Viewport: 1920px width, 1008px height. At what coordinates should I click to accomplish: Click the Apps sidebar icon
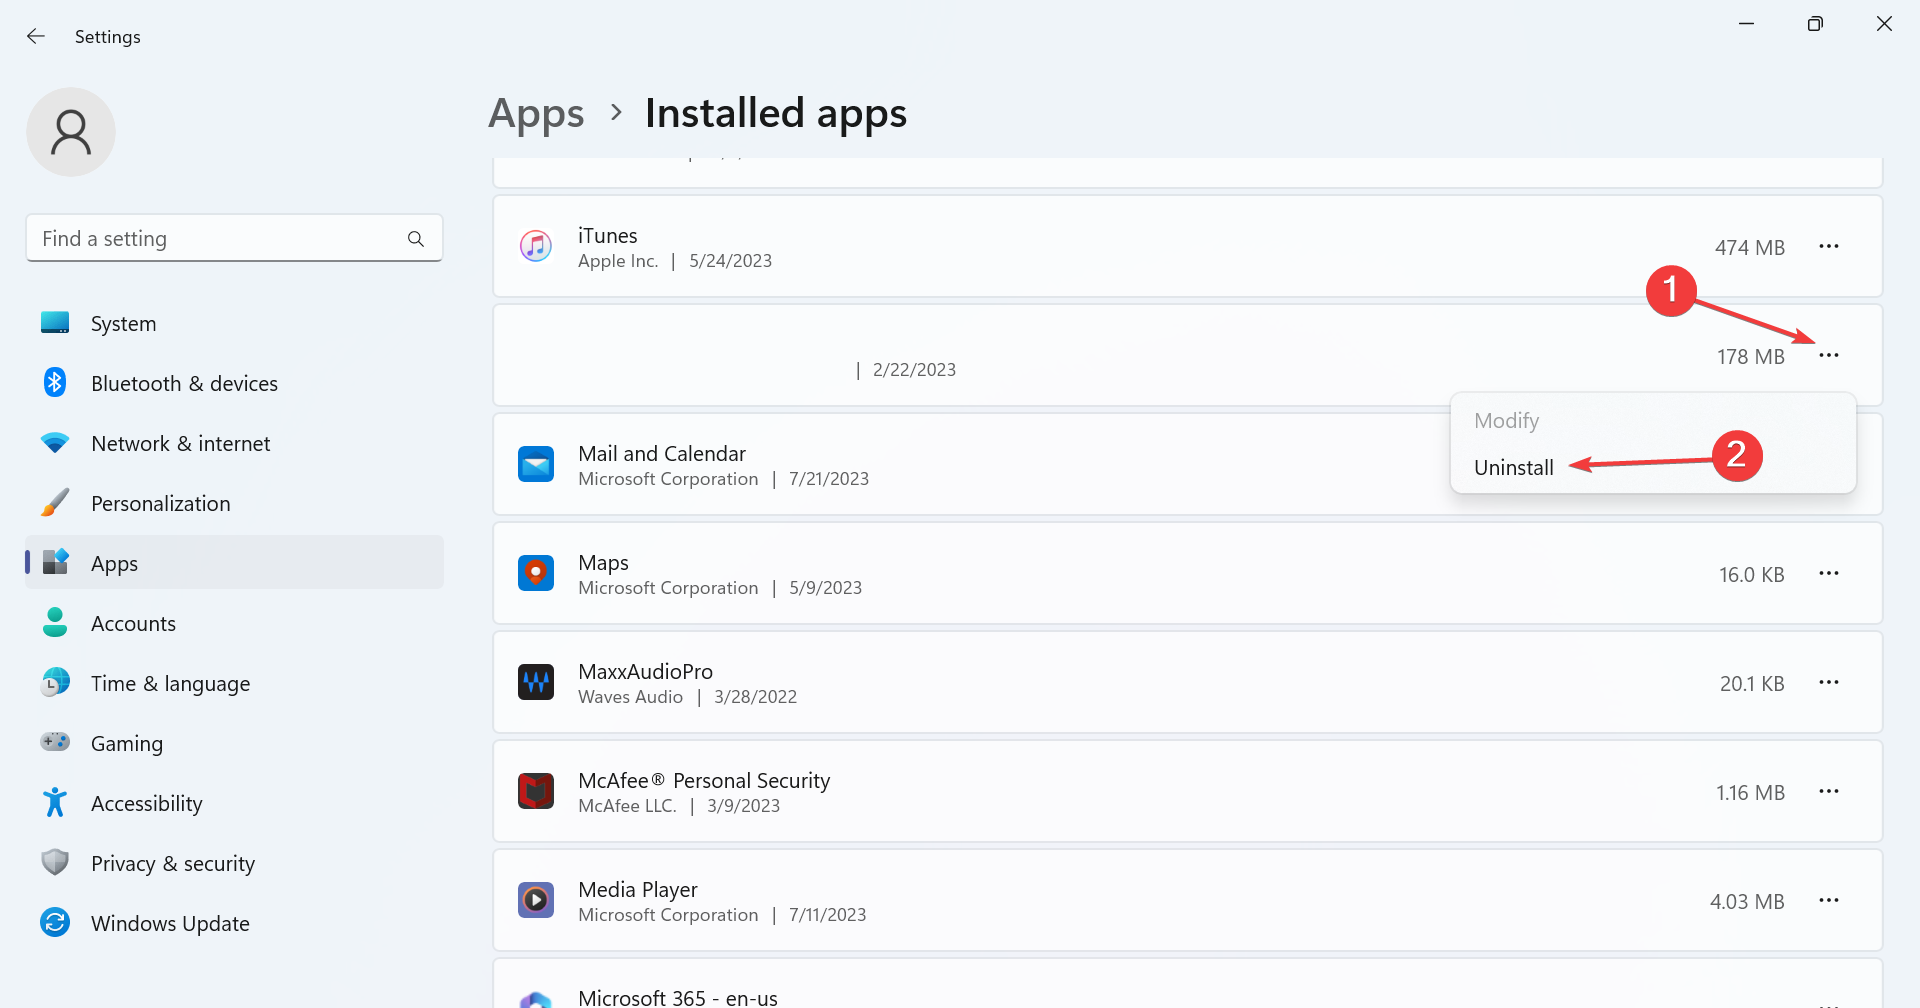56,562
